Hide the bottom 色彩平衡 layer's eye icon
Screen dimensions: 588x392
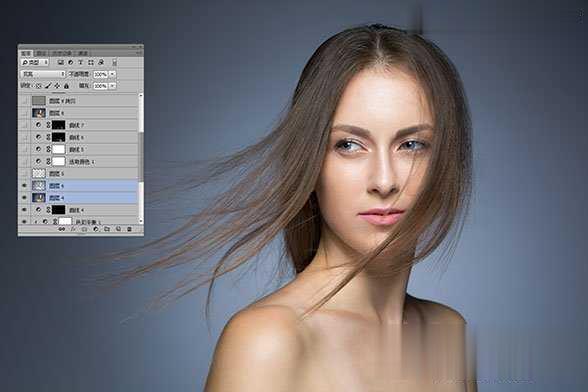click(x=24, y=222)
